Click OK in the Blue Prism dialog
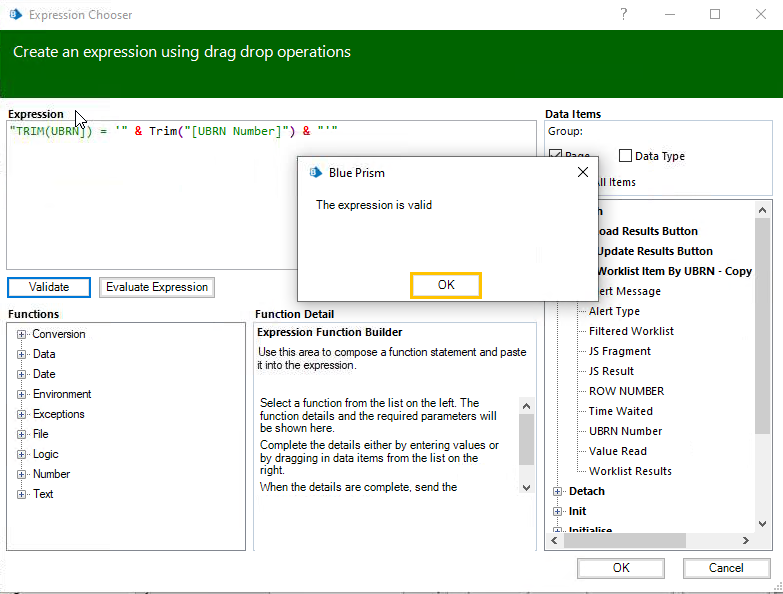This screenshot has height=594, width=783. pyautogui.click(x=446, y=285)
